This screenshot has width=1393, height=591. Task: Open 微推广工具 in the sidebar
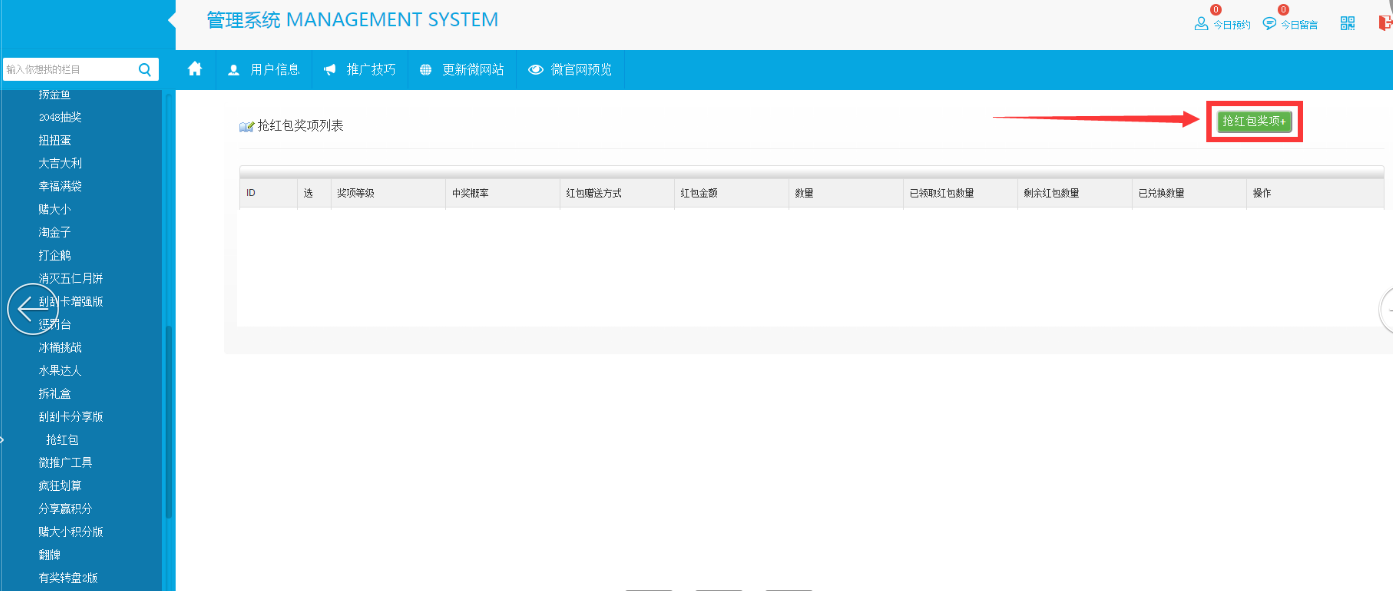65,463
